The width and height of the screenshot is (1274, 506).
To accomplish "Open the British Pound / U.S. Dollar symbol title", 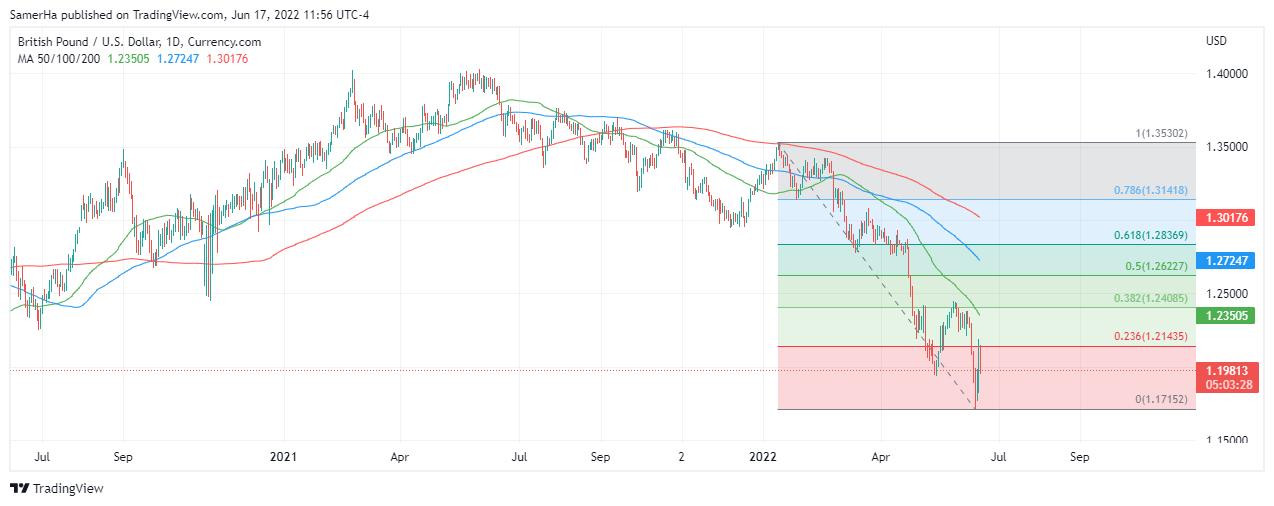I will tap(139, 42).
